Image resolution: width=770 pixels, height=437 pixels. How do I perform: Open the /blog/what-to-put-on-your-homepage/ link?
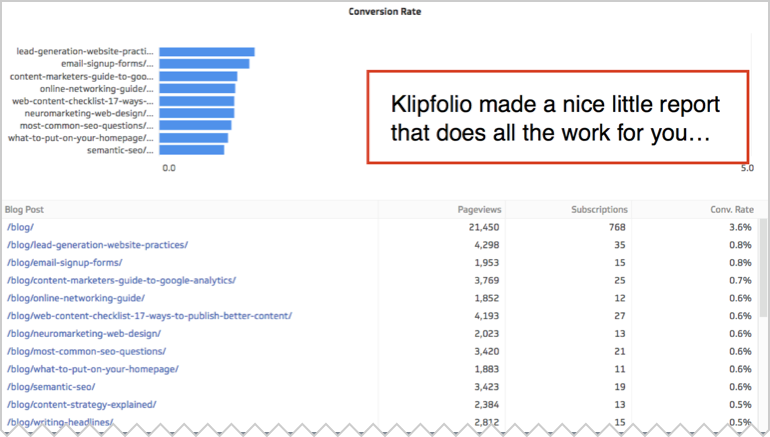[x=92, y=369]
